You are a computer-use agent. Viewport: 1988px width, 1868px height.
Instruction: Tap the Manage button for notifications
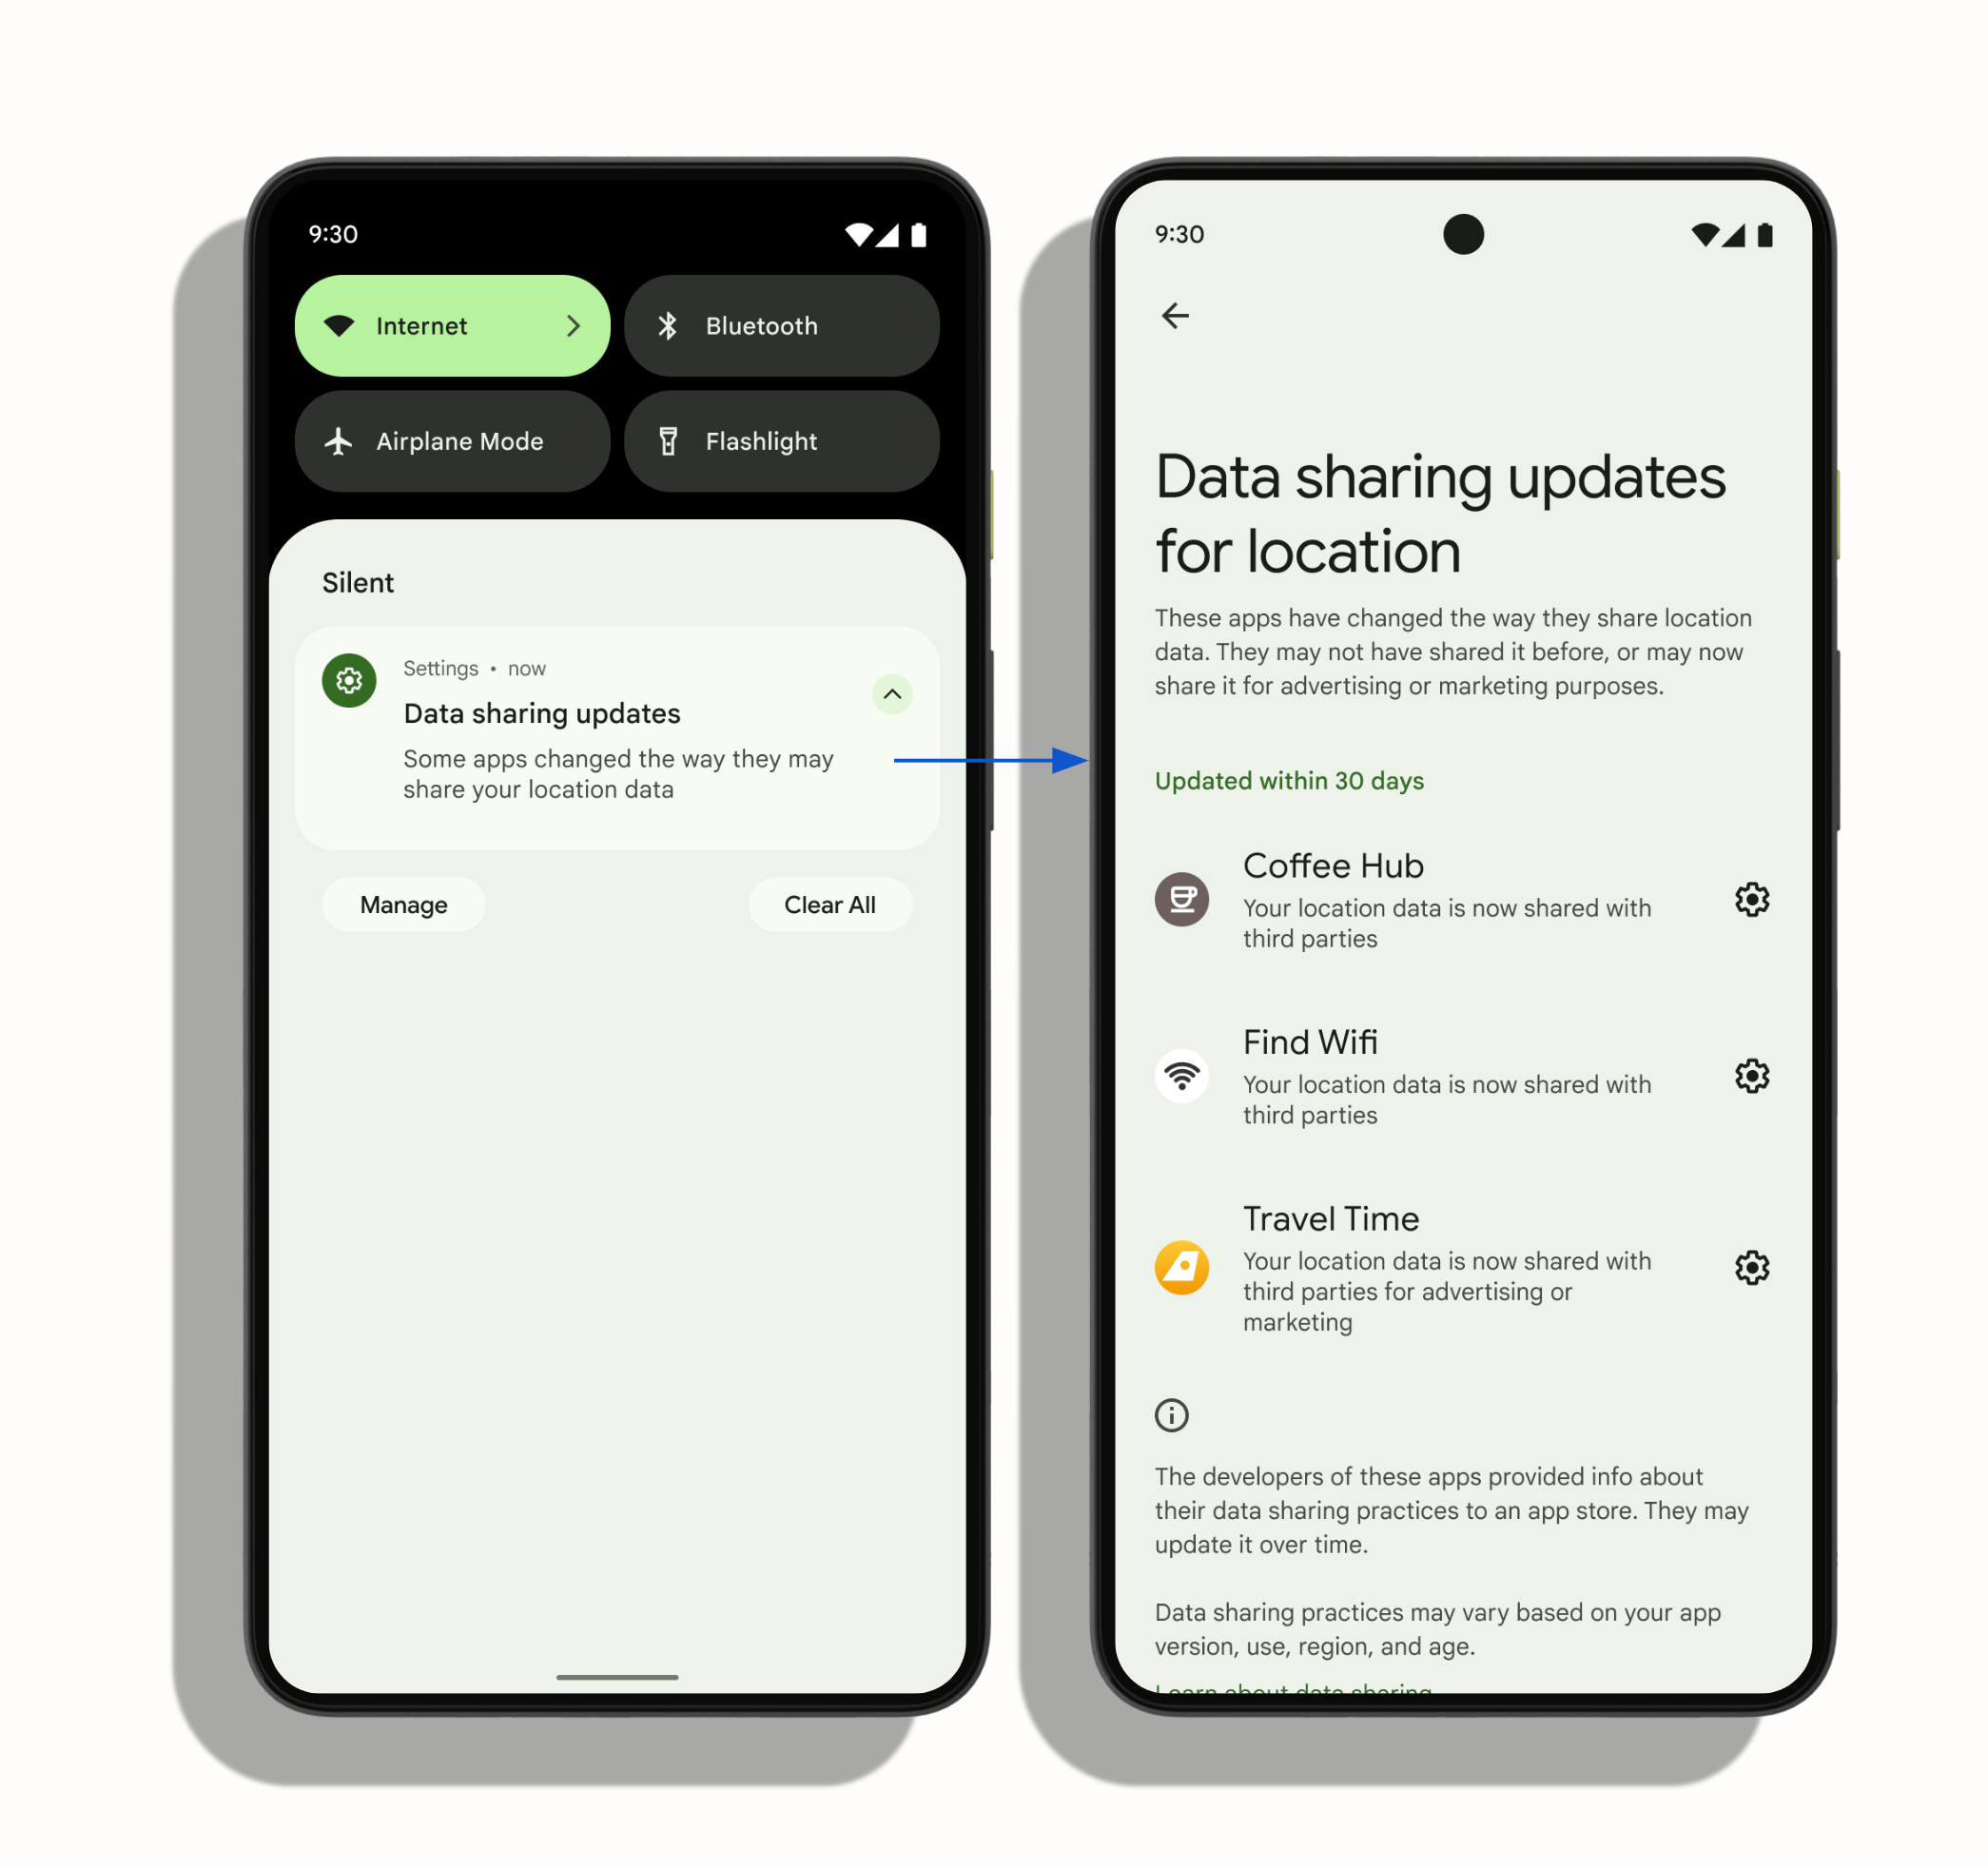point(405,903)
